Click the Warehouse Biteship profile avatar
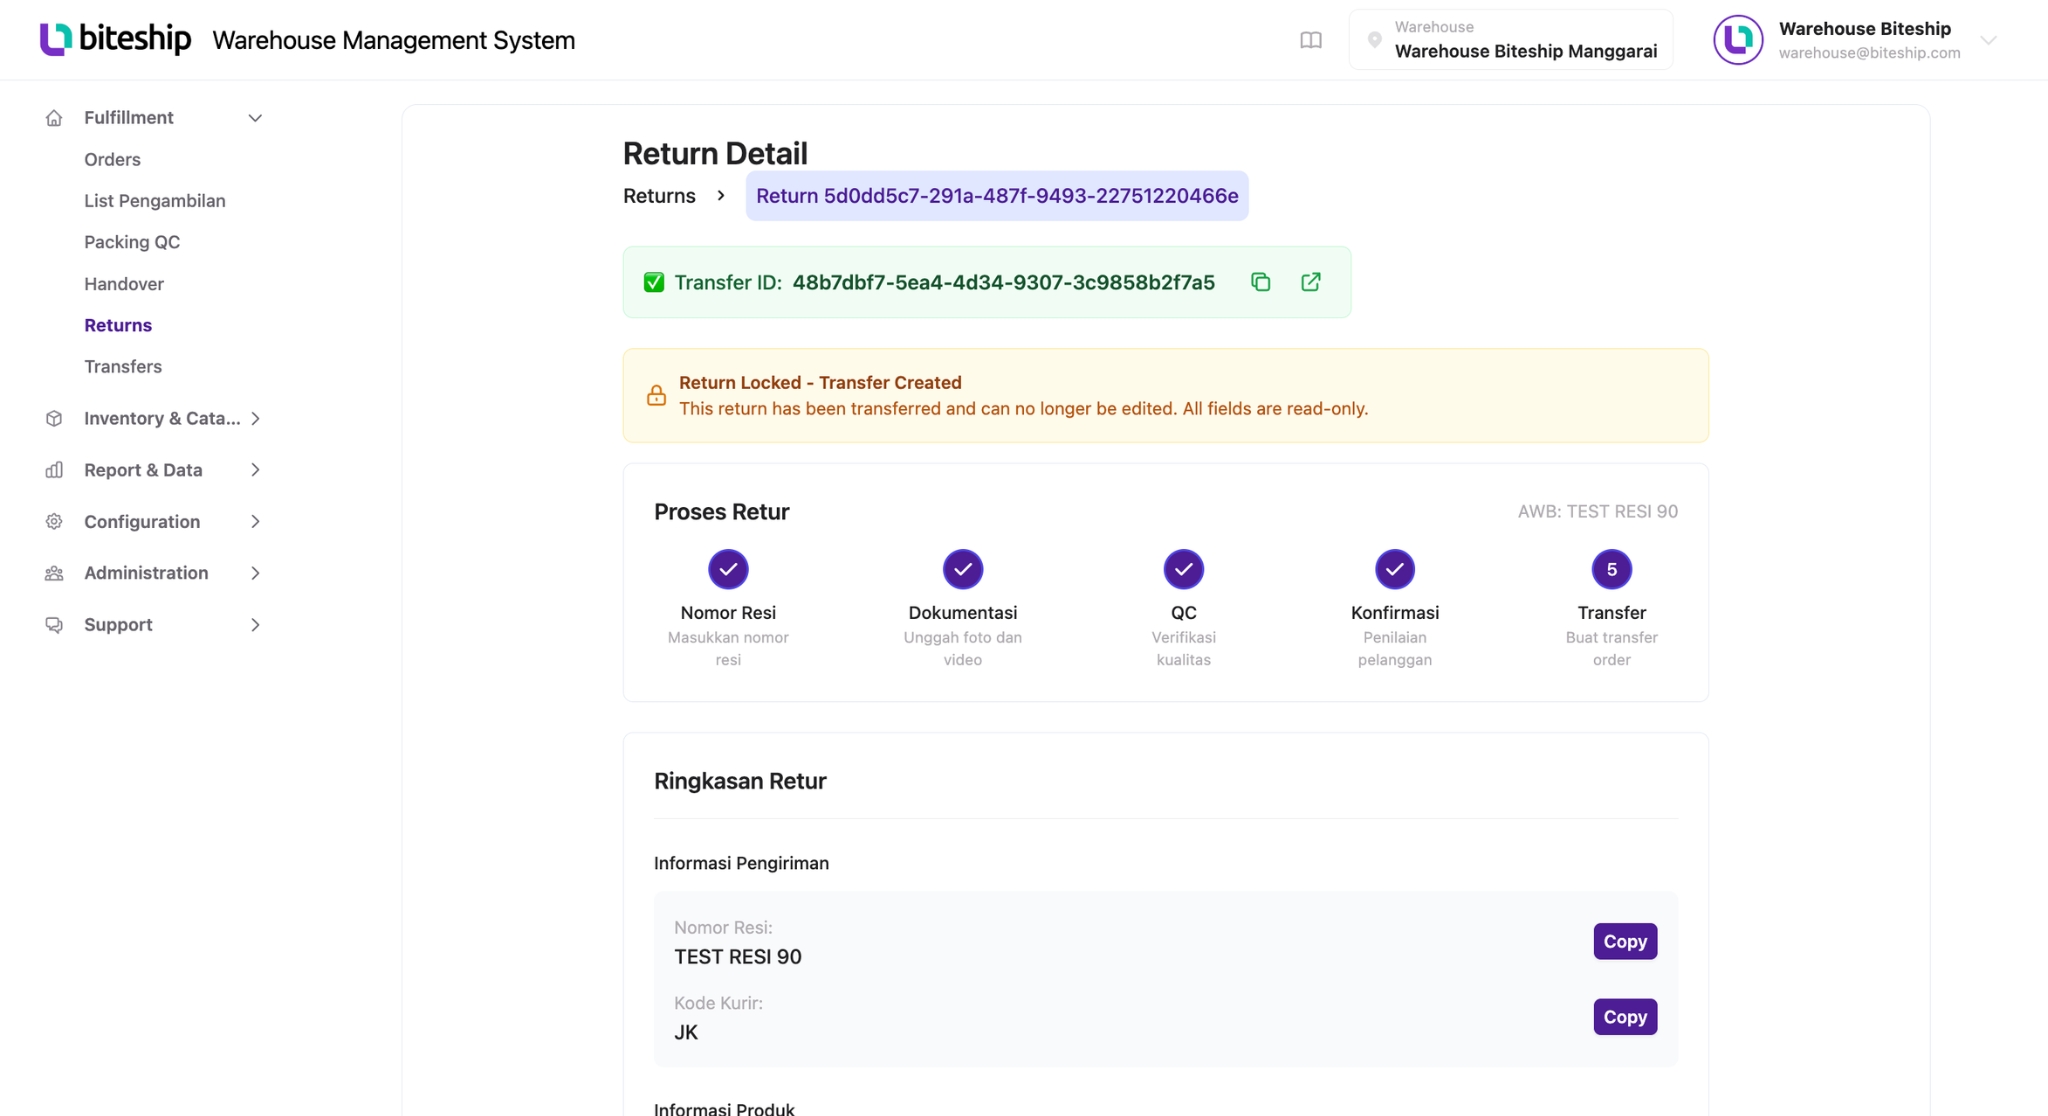The image size is (2048, 1116). click(1738, 40)
